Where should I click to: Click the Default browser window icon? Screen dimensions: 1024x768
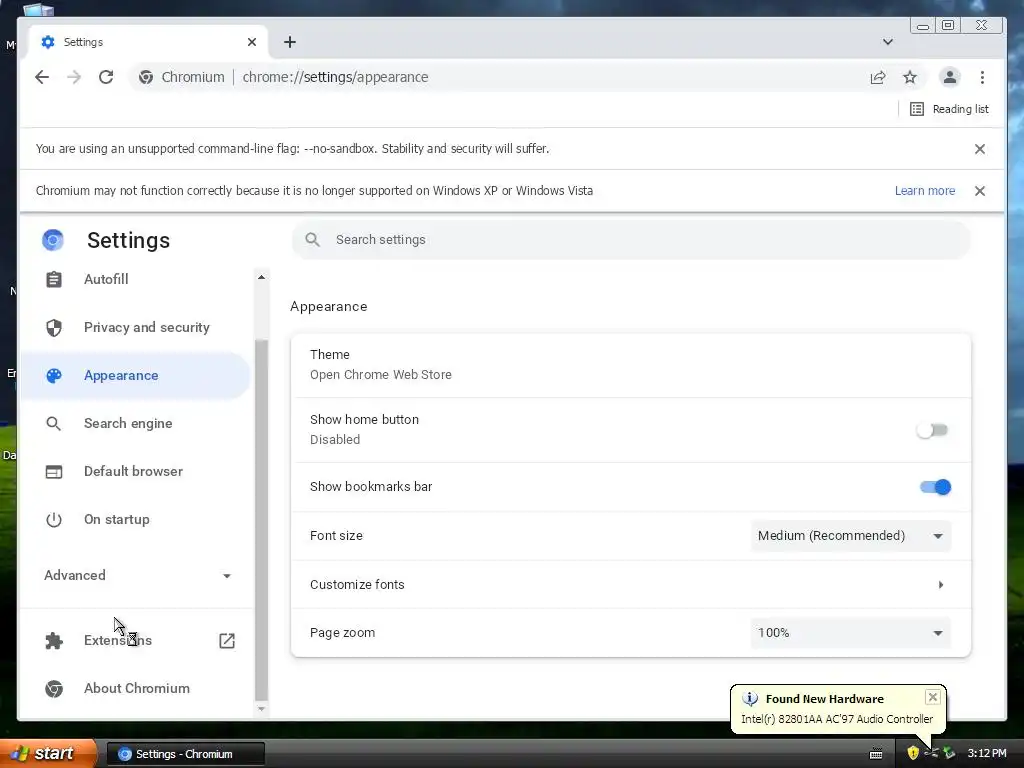(54, 472)
